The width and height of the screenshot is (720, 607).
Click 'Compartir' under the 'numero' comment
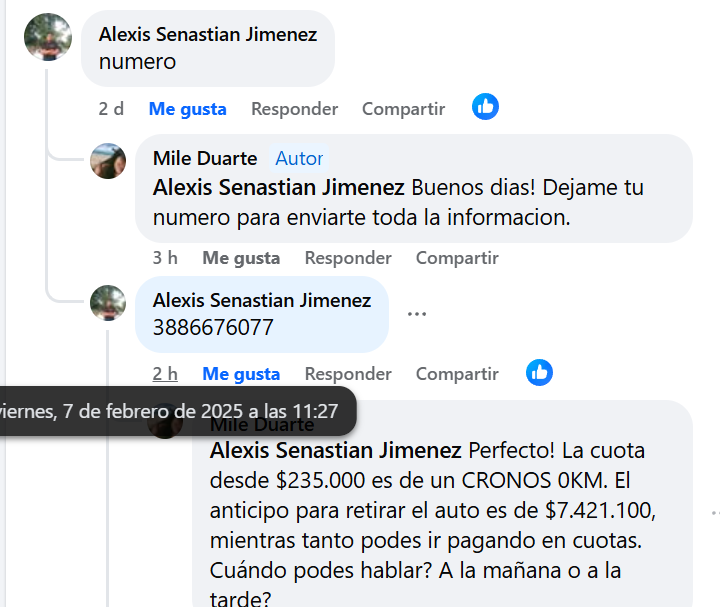click(x=403, y=109)
